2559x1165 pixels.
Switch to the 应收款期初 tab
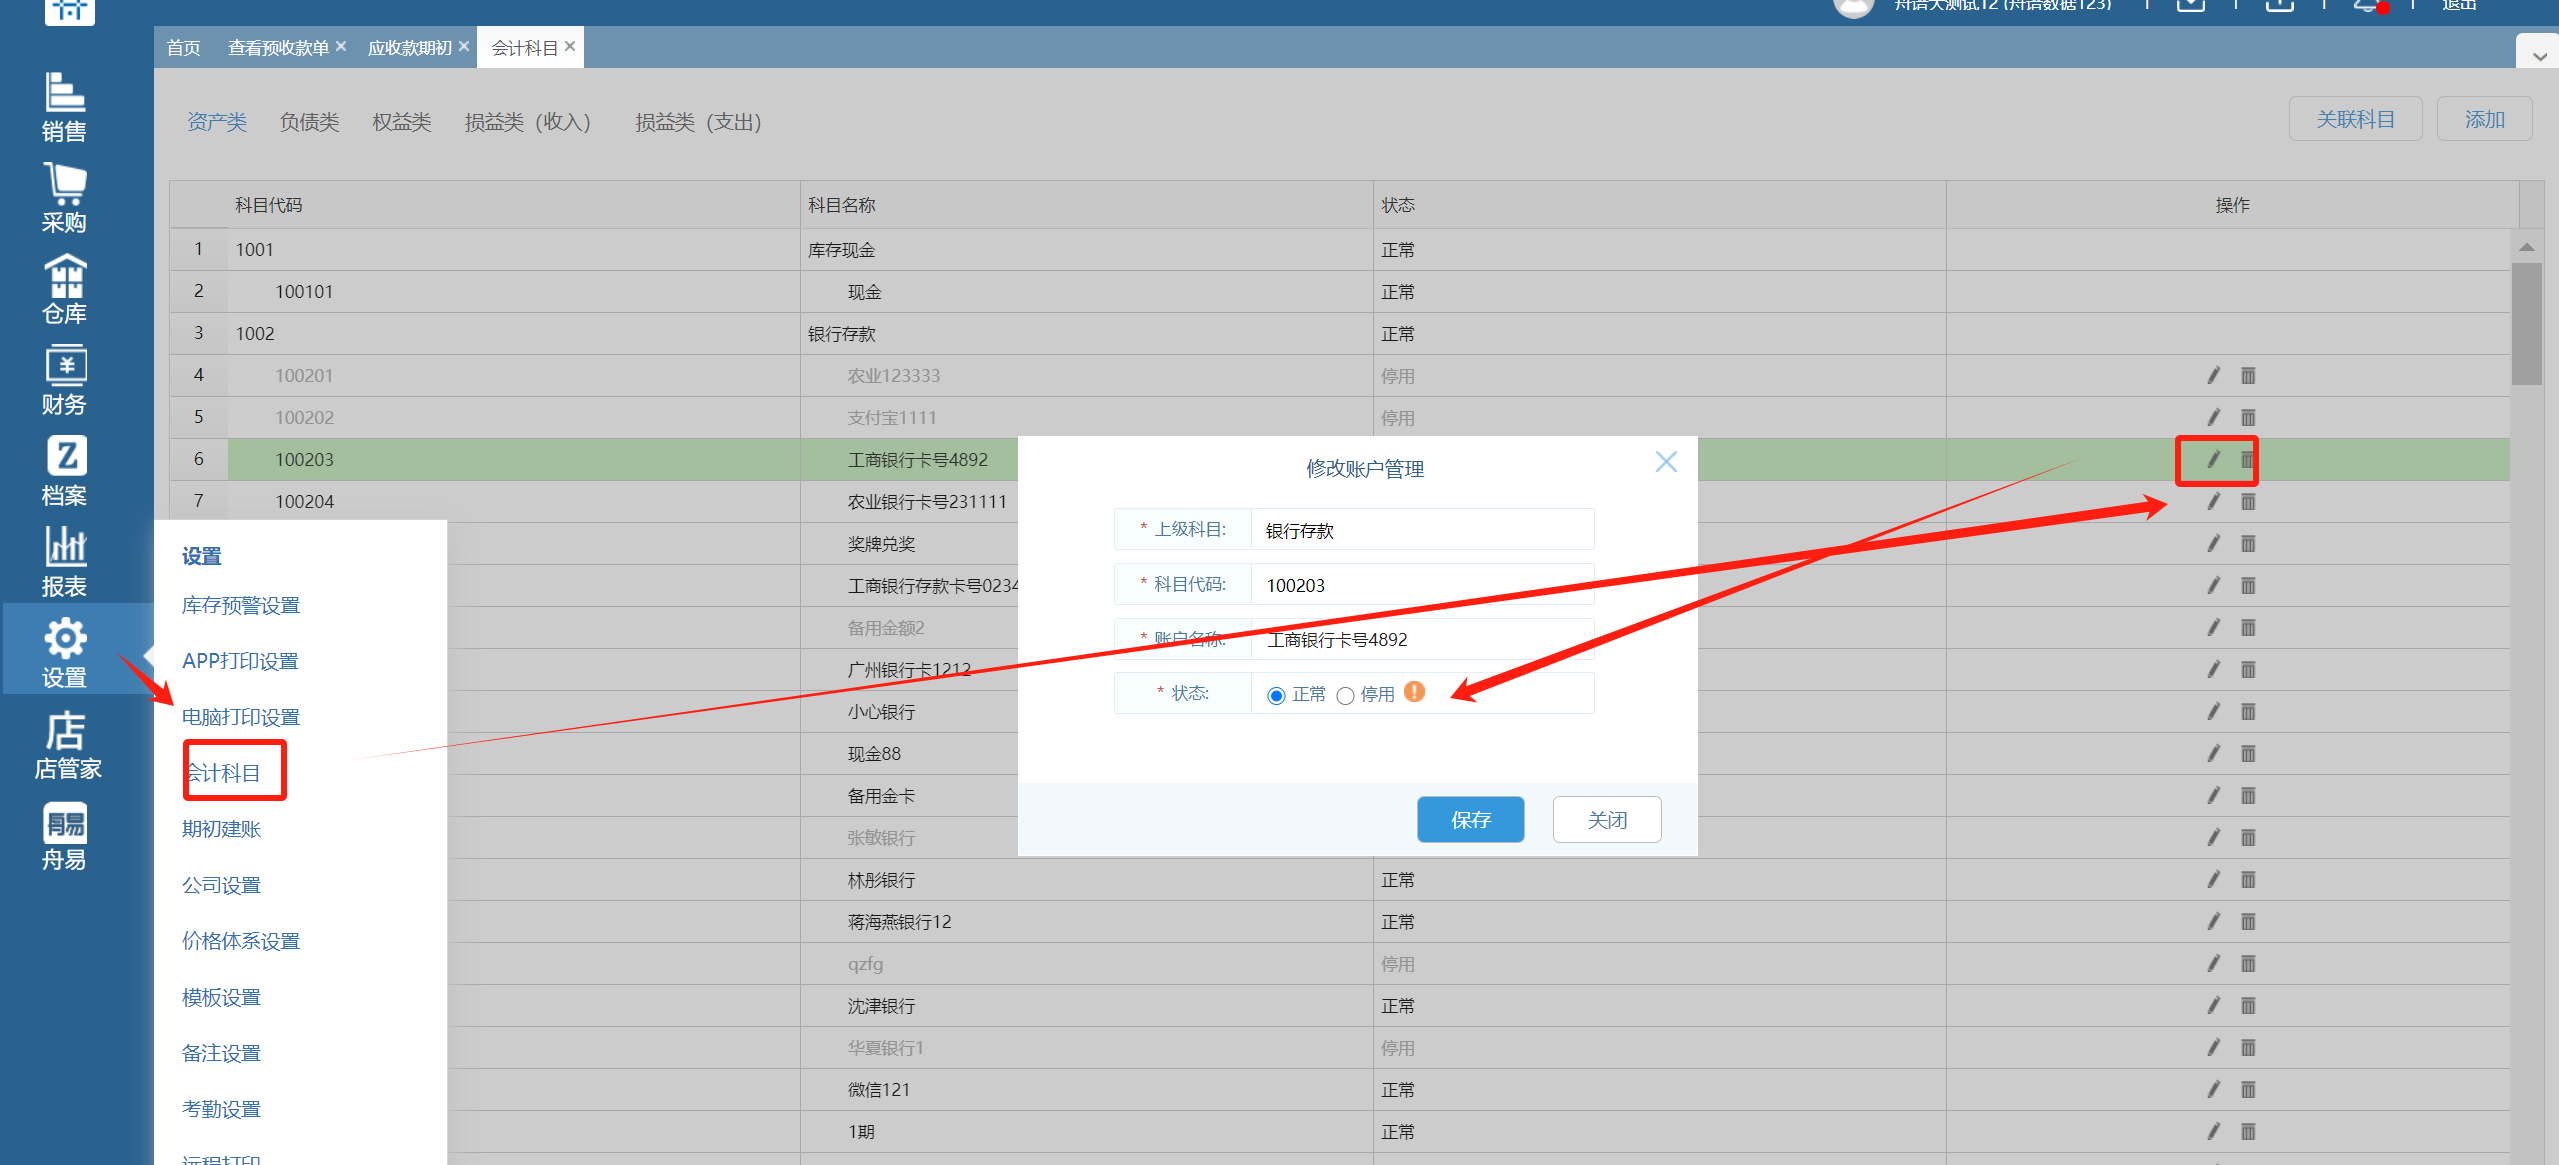410,48
